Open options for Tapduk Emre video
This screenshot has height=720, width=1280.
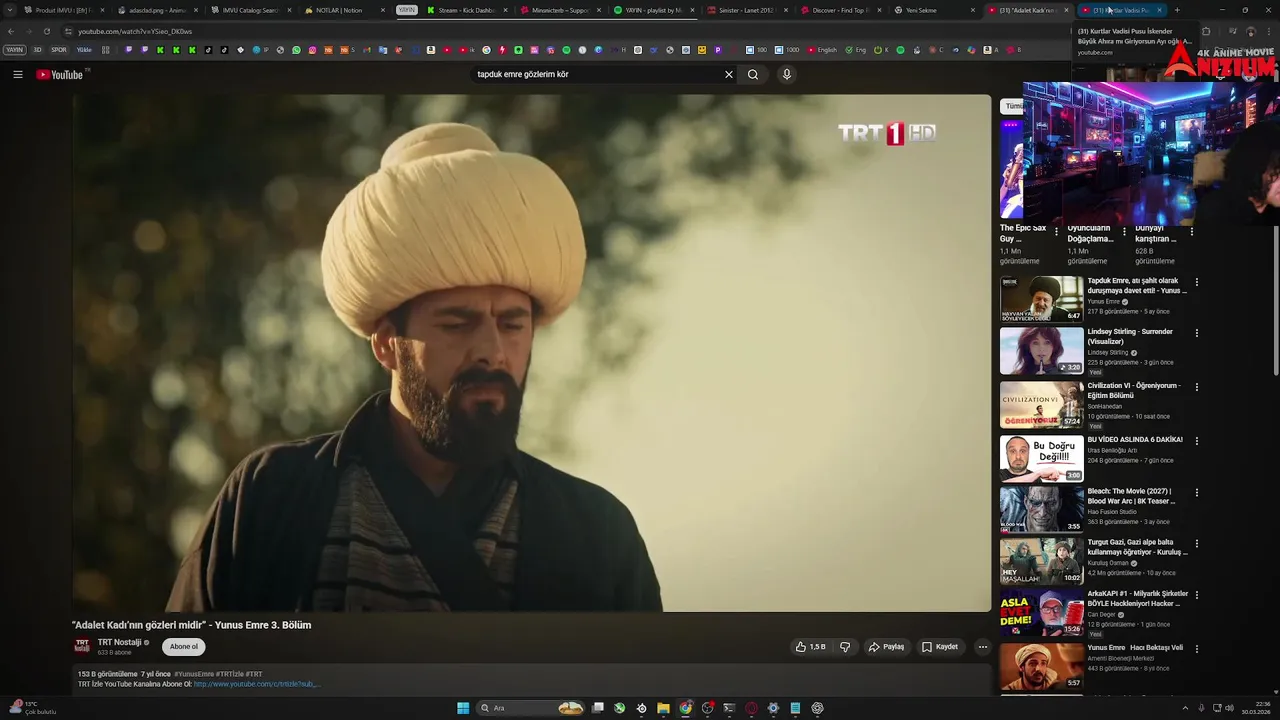[x=1196, y=282]
